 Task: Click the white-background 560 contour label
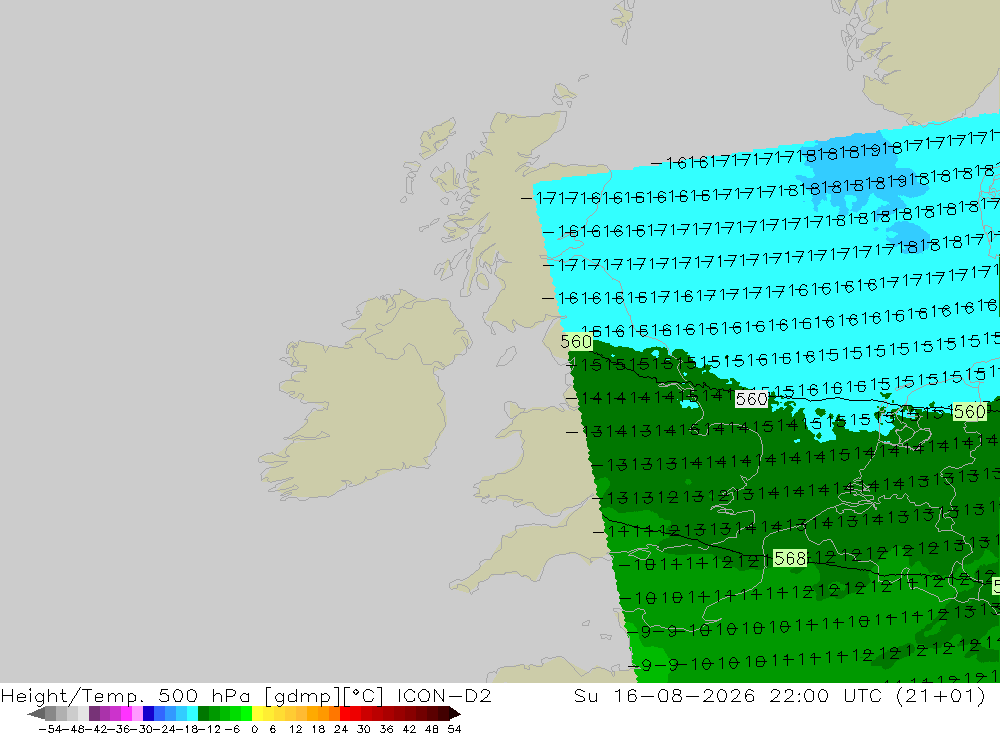(751, 399)
